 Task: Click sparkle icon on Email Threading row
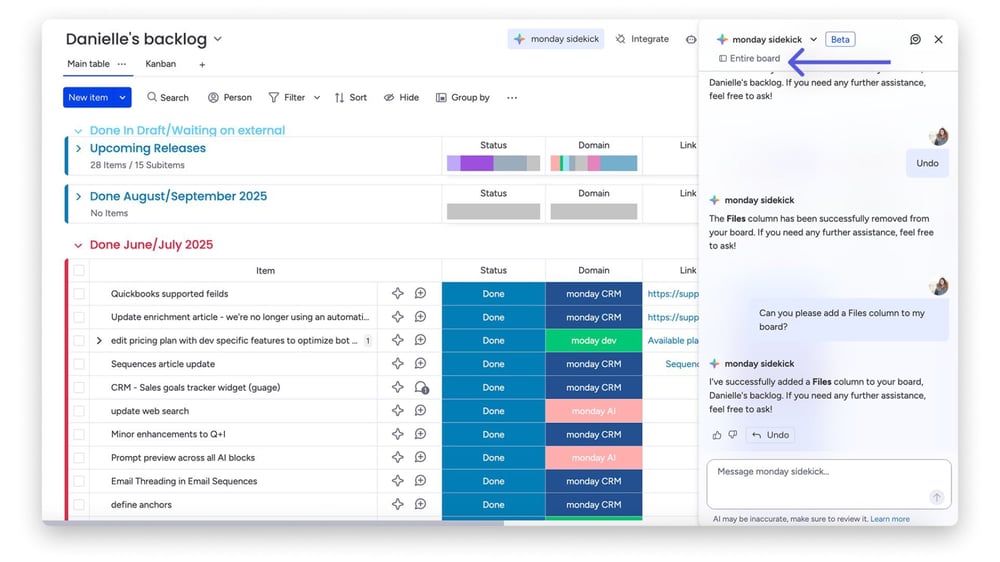pos(397,481)
